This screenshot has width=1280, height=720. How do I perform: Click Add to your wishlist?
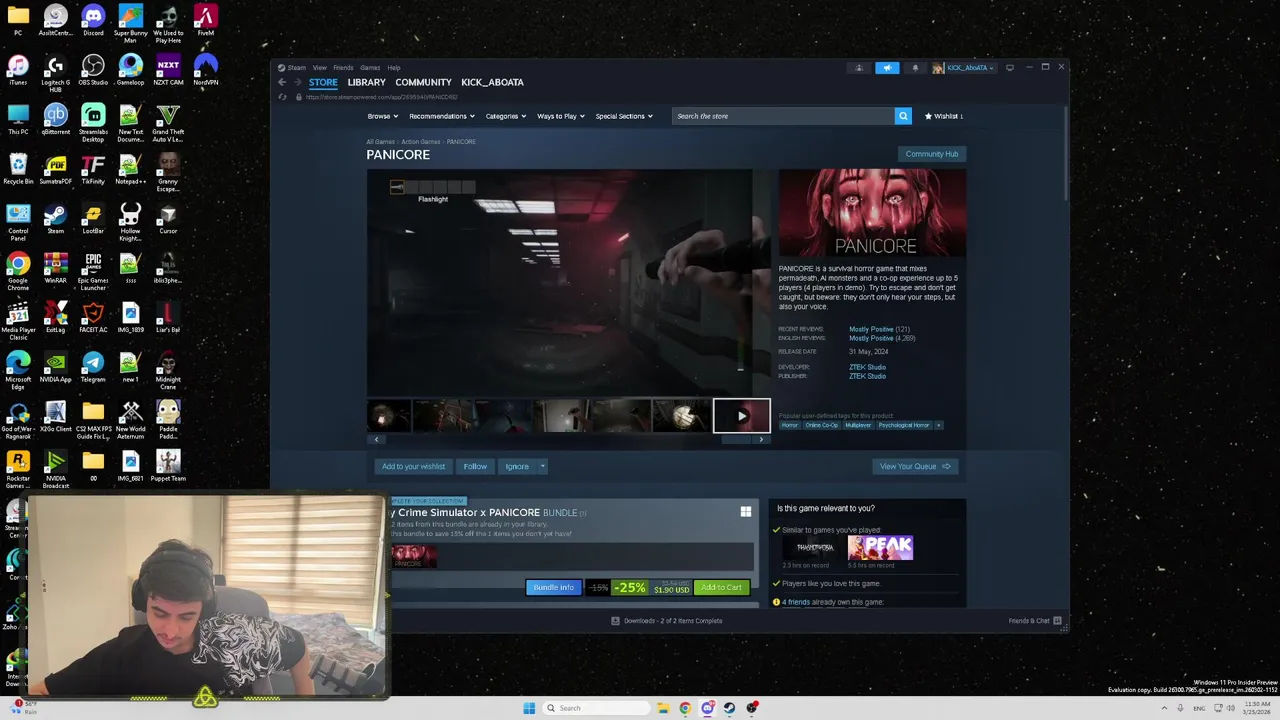(413, 466)
